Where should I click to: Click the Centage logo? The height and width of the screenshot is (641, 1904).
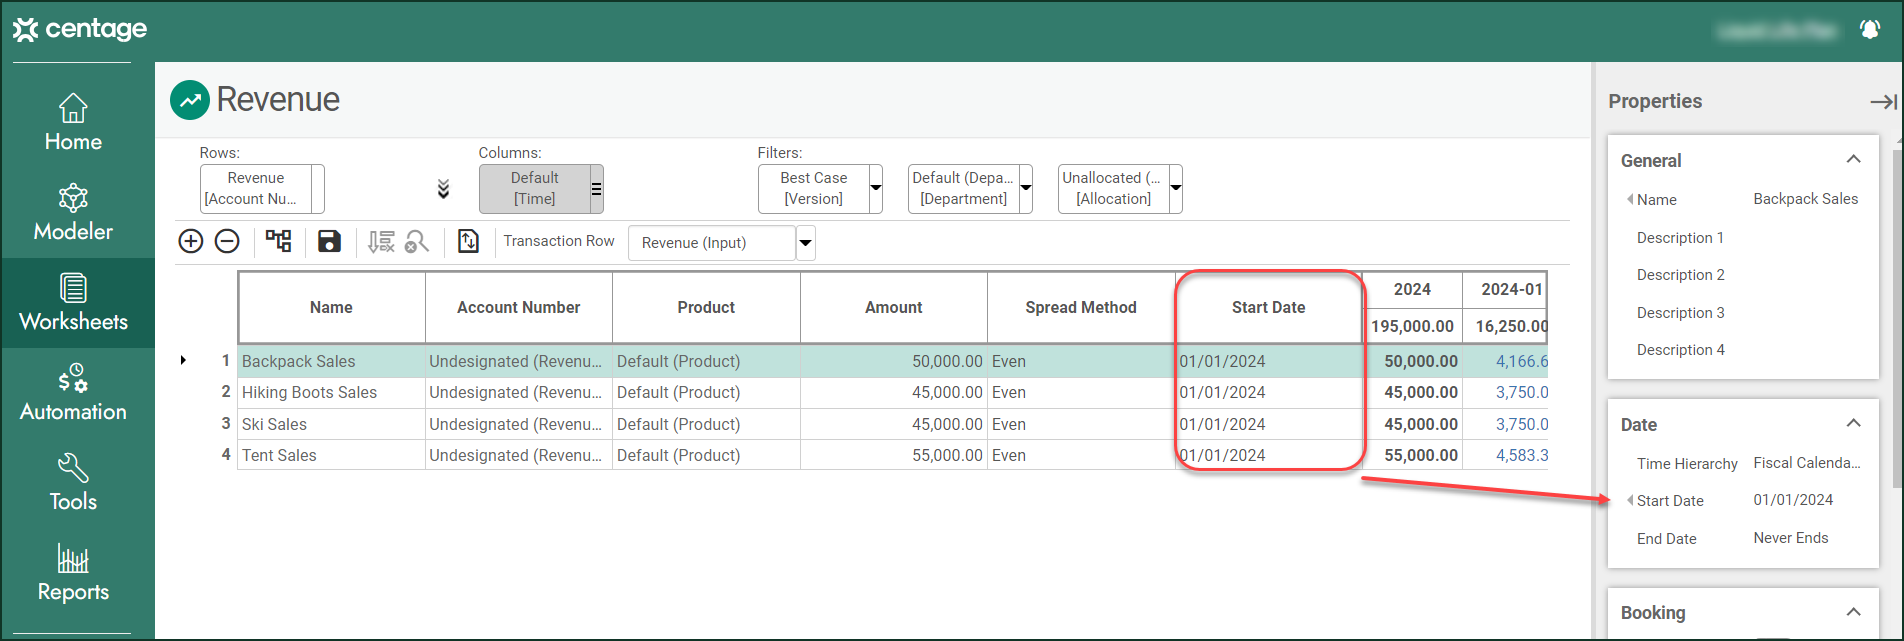pos(80,29)
